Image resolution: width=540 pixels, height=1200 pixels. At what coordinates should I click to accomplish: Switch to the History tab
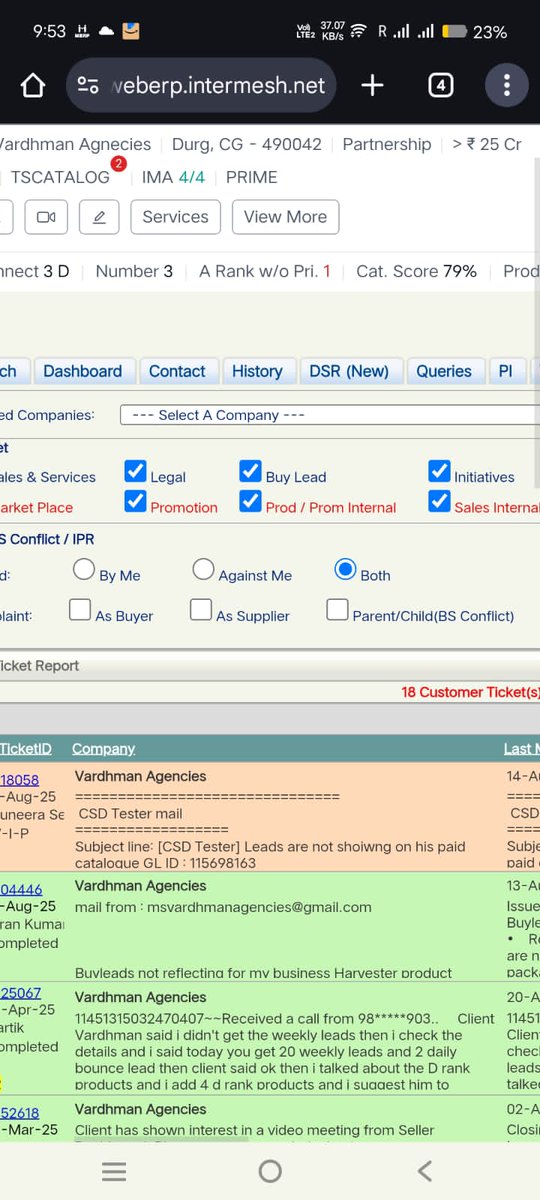257,371
